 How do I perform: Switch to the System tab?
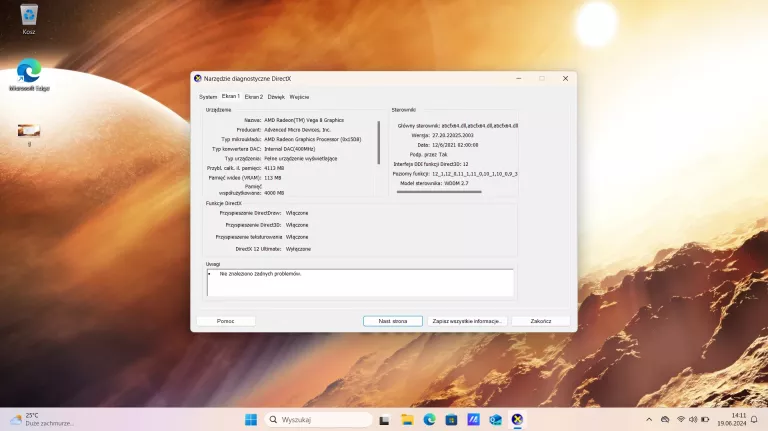coord(208,97)
